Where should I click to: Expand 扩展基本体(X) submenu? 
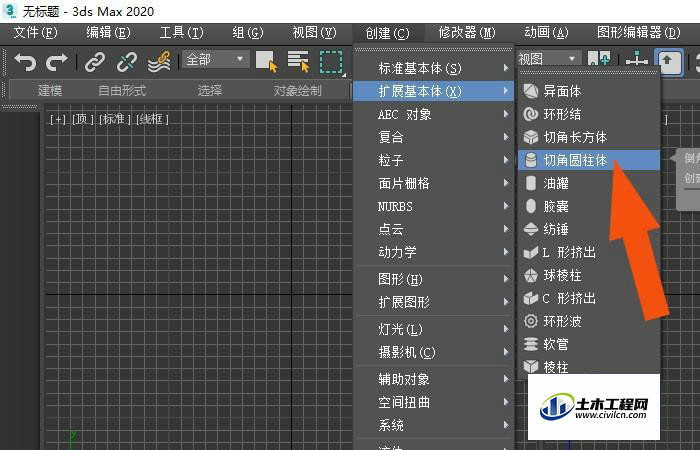[x=433, y=92]
